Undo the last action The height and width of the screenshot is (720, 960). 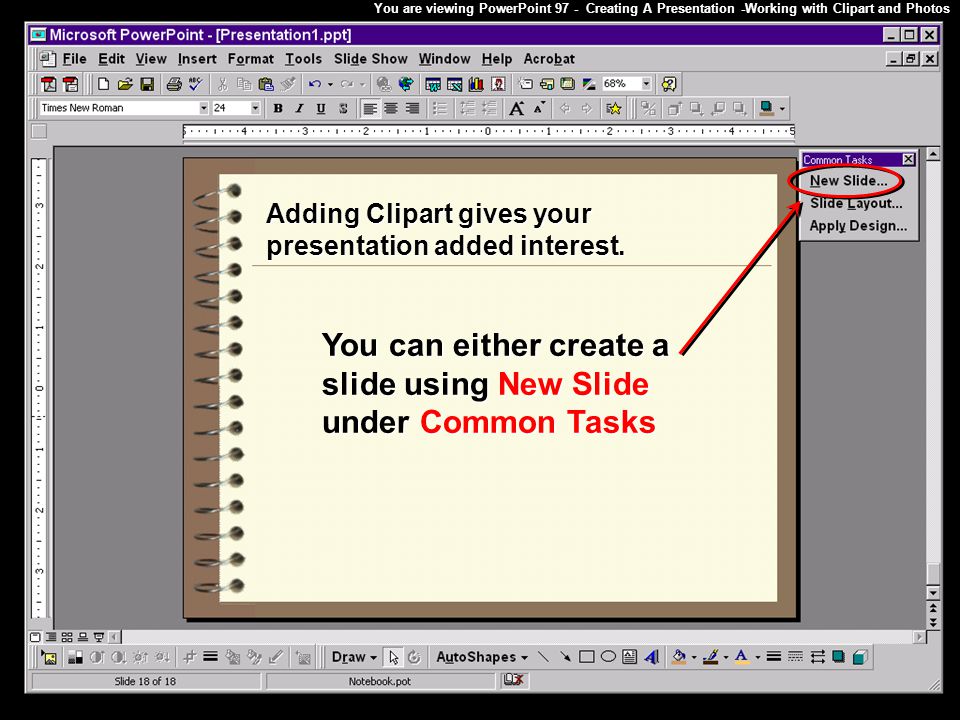315,84
